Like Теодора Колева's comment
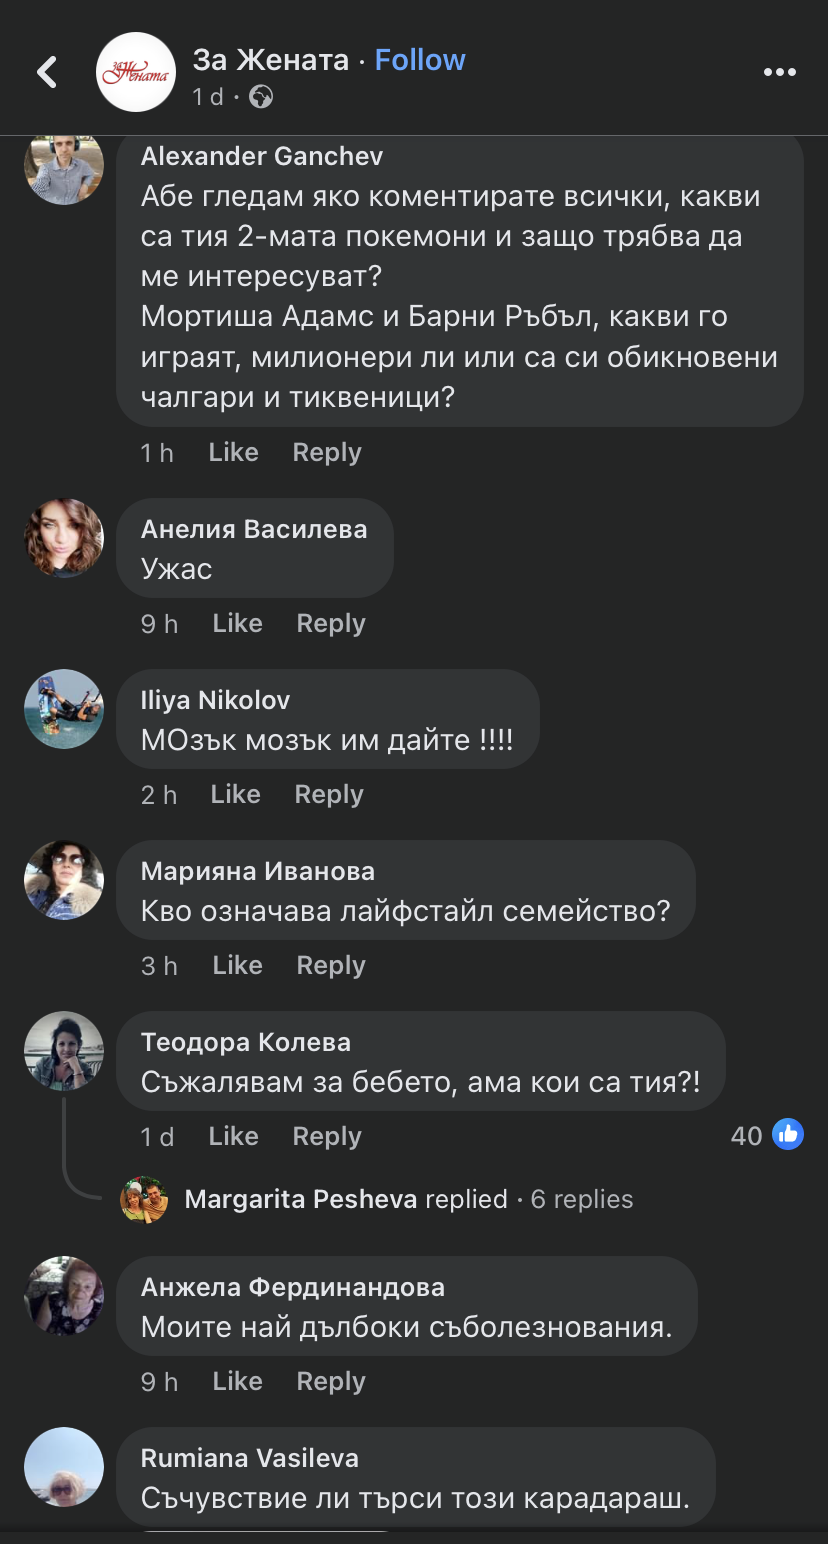This screenshot has width=828, height=1544. click(x=233, y=1136)
